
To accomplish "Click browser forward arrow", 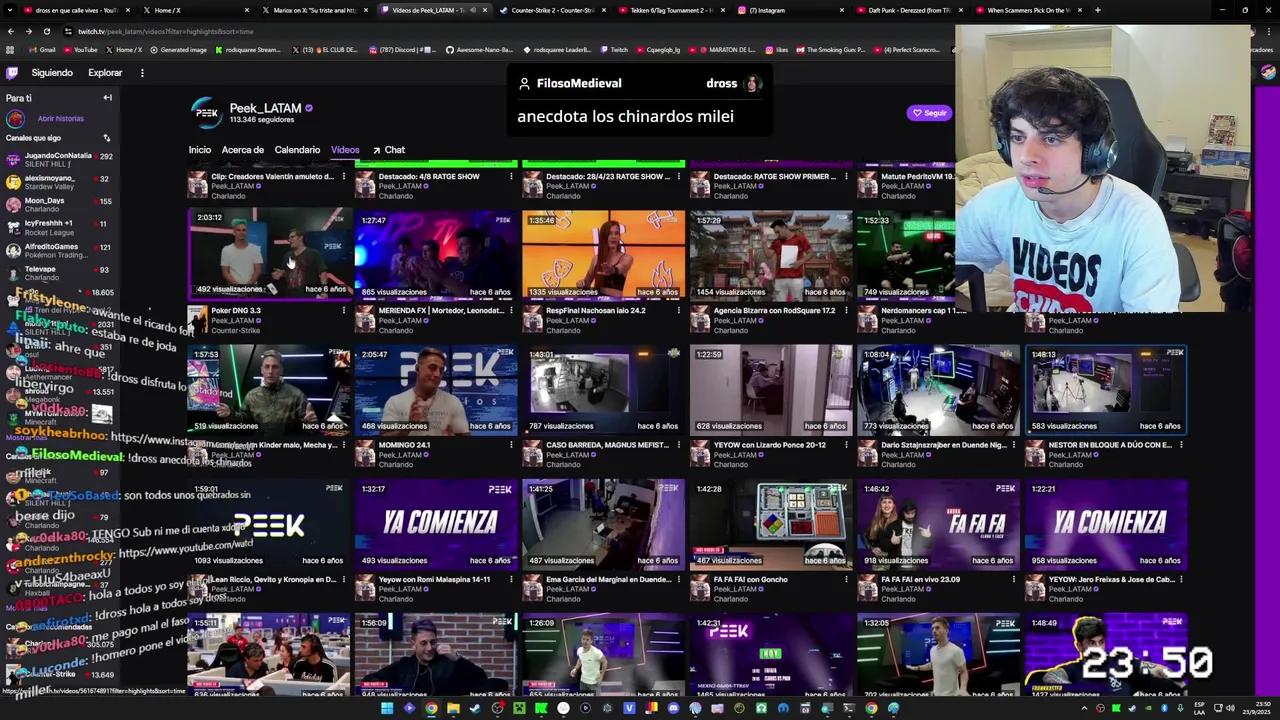I will [29, 31].
